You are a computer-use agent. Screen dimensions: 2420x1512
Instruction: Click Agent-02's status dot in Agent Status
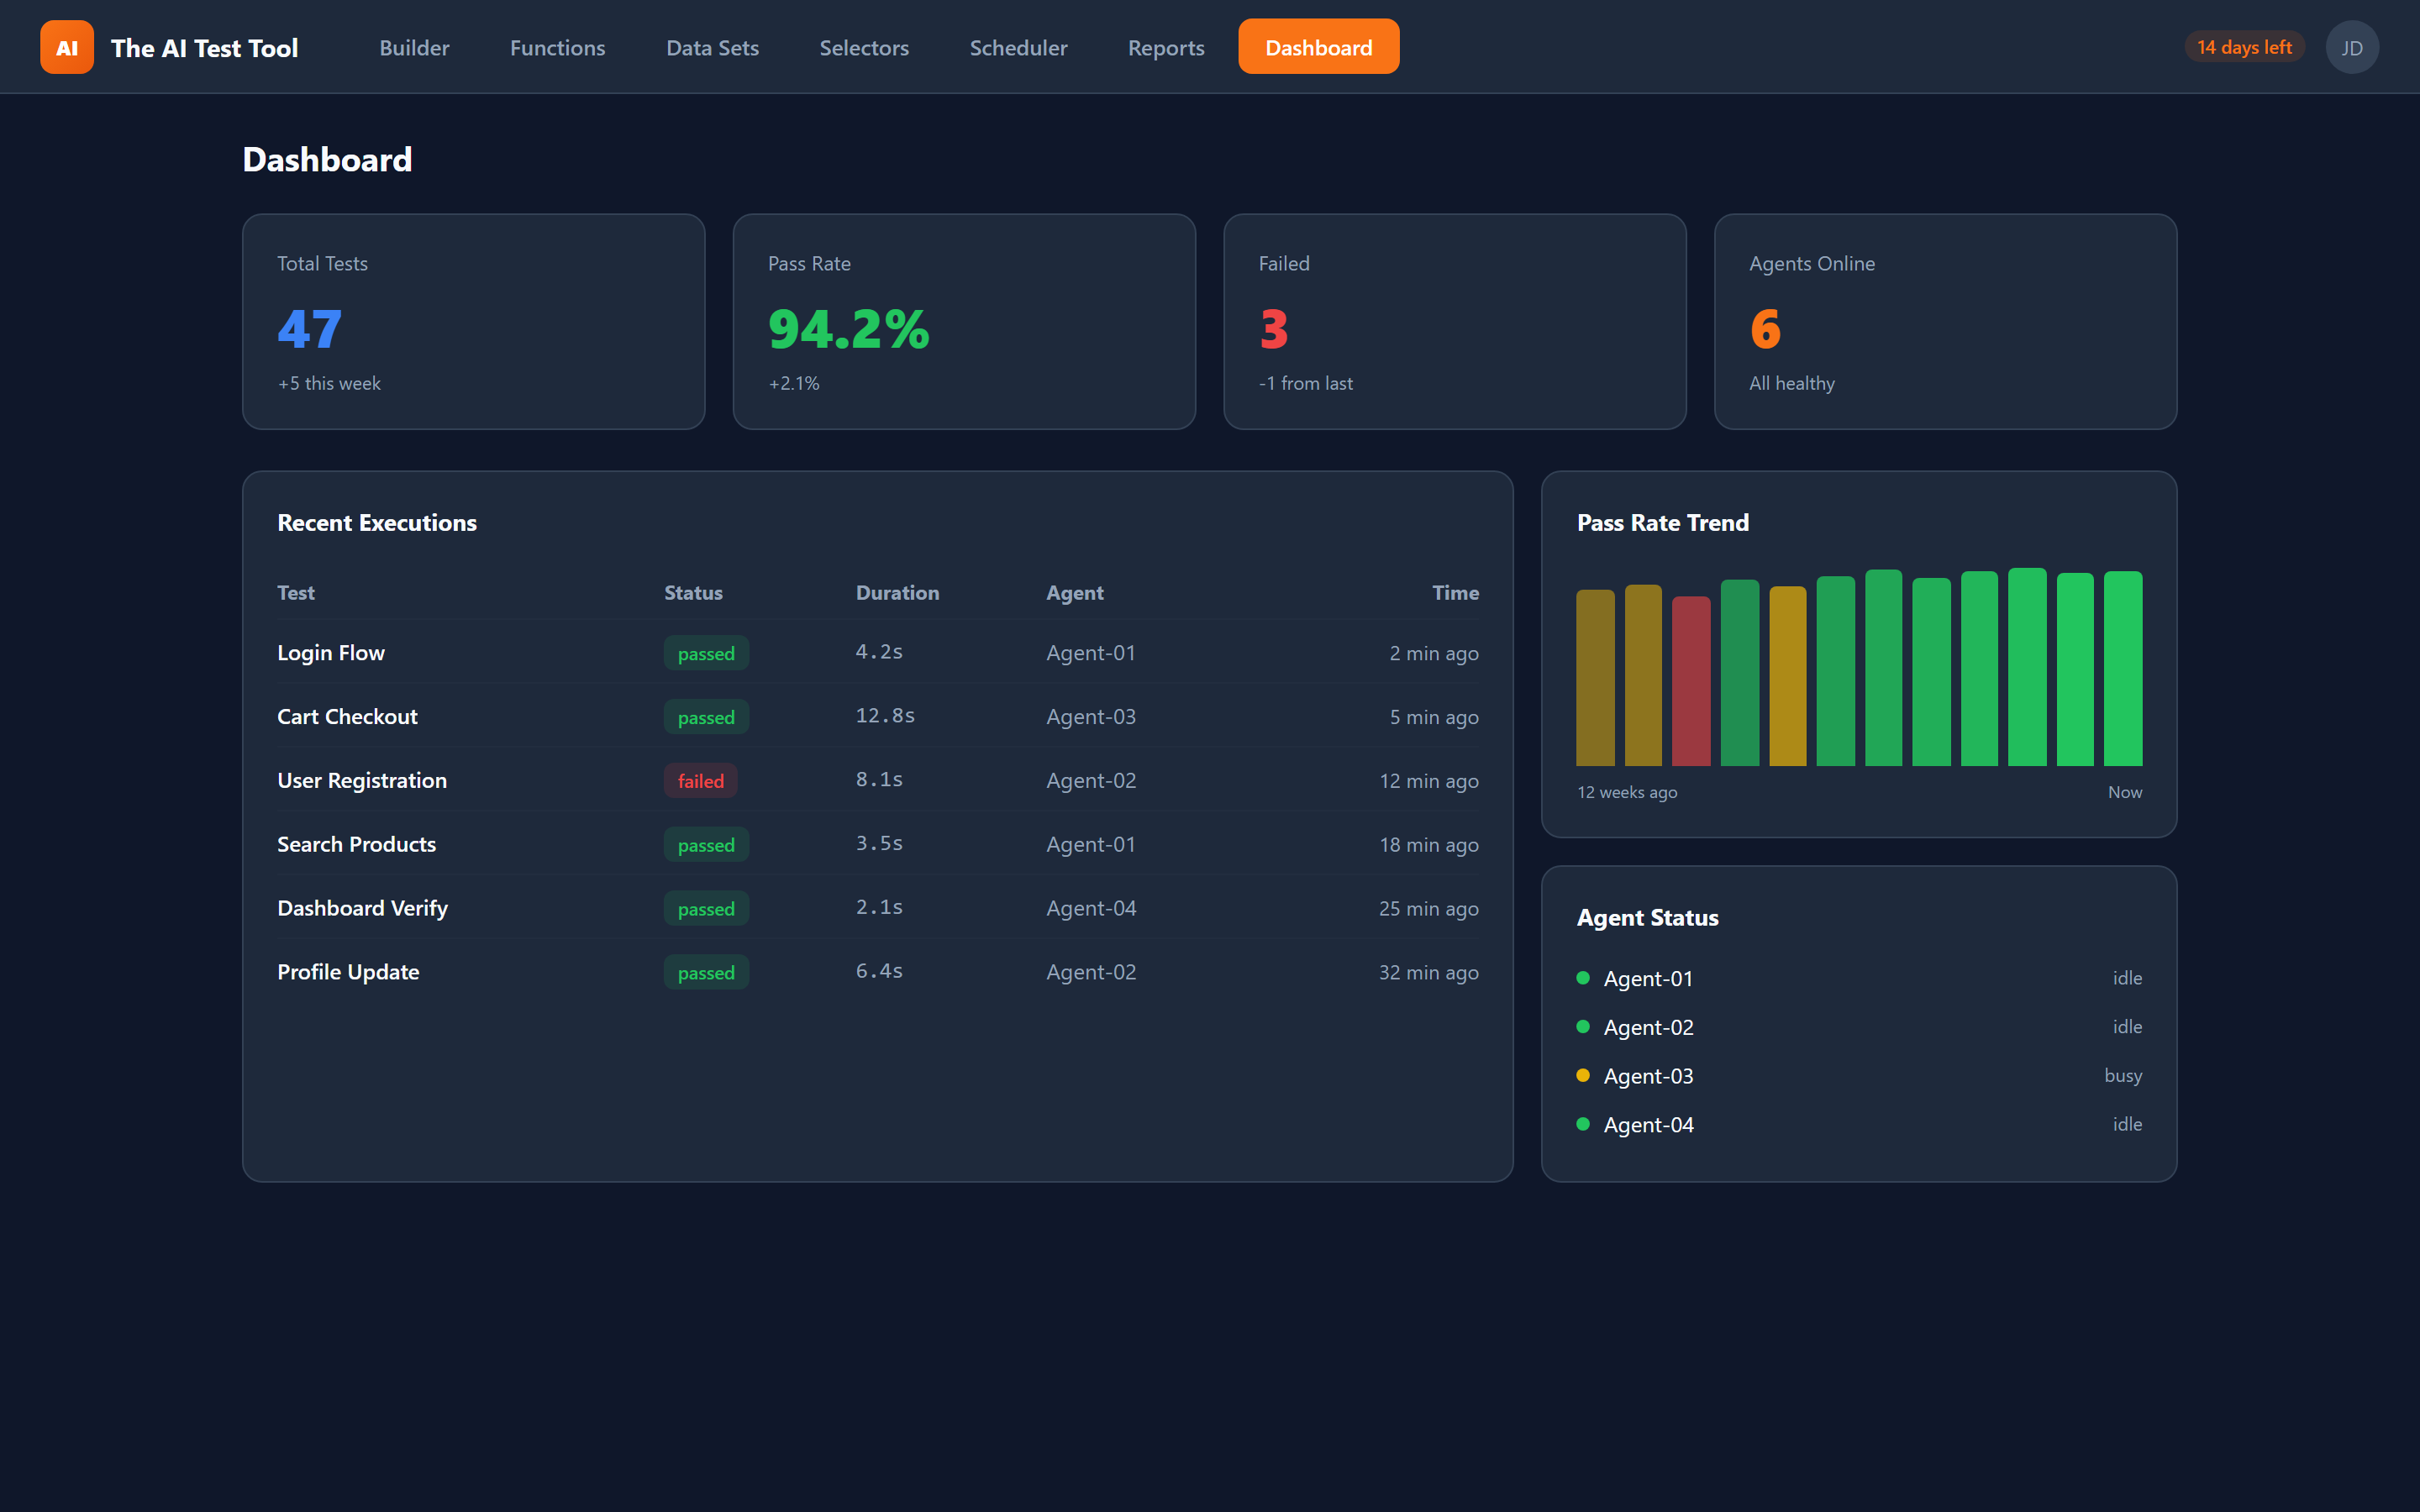[1583, 1026]
